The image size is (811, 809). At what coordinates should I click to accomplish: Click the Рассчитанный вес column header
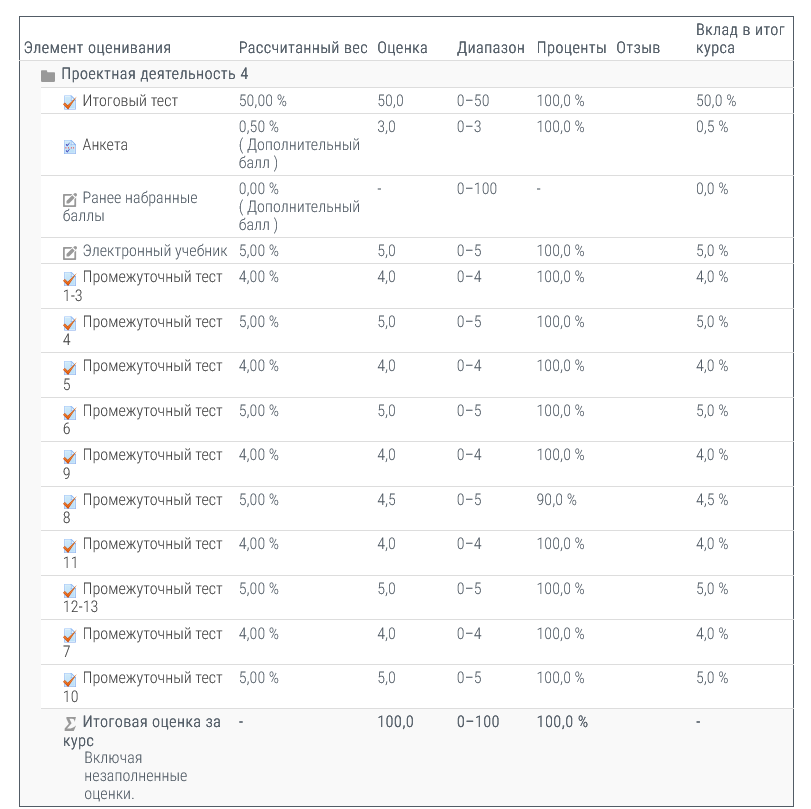tap(302, 48)
